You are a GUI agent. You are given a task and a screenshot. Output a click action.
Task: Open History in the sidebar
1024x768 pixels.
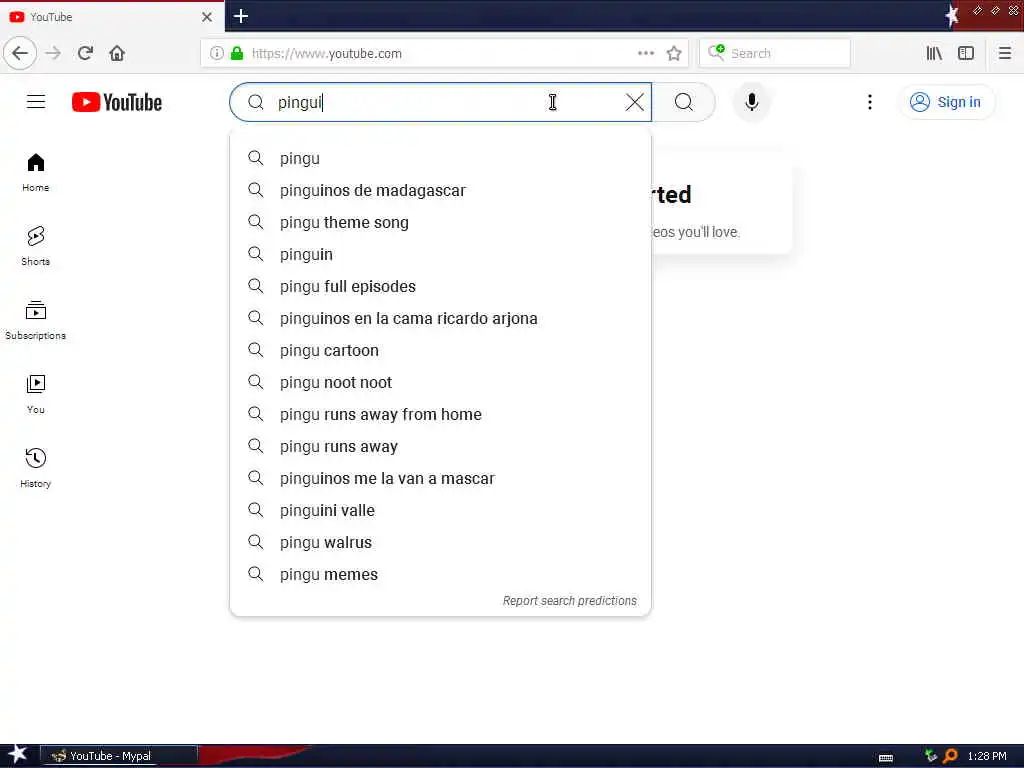(x=36, y=468)
